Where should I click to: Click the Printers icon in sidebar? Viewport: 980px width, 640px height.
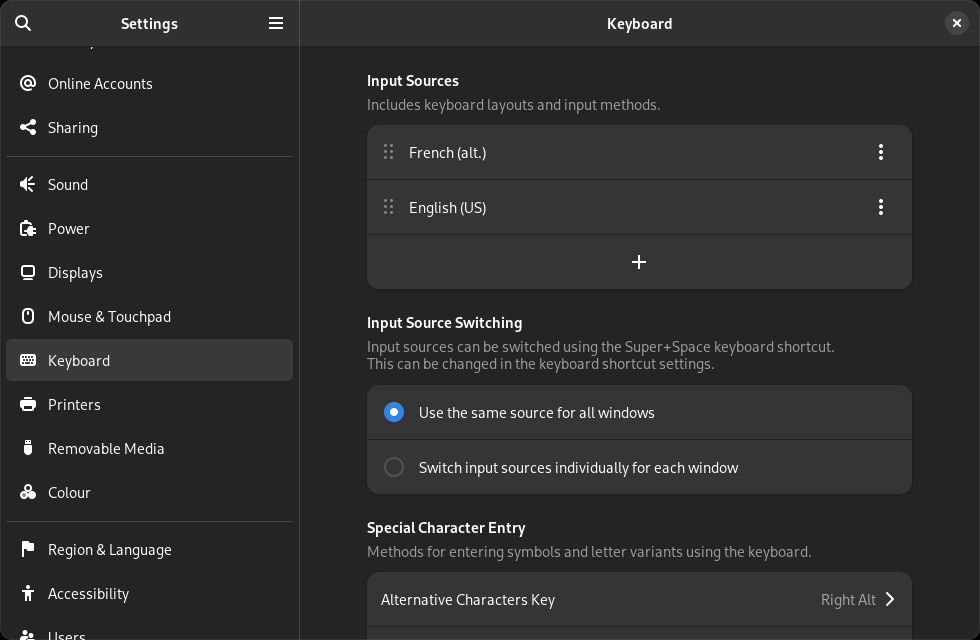[x=28, y=404]
